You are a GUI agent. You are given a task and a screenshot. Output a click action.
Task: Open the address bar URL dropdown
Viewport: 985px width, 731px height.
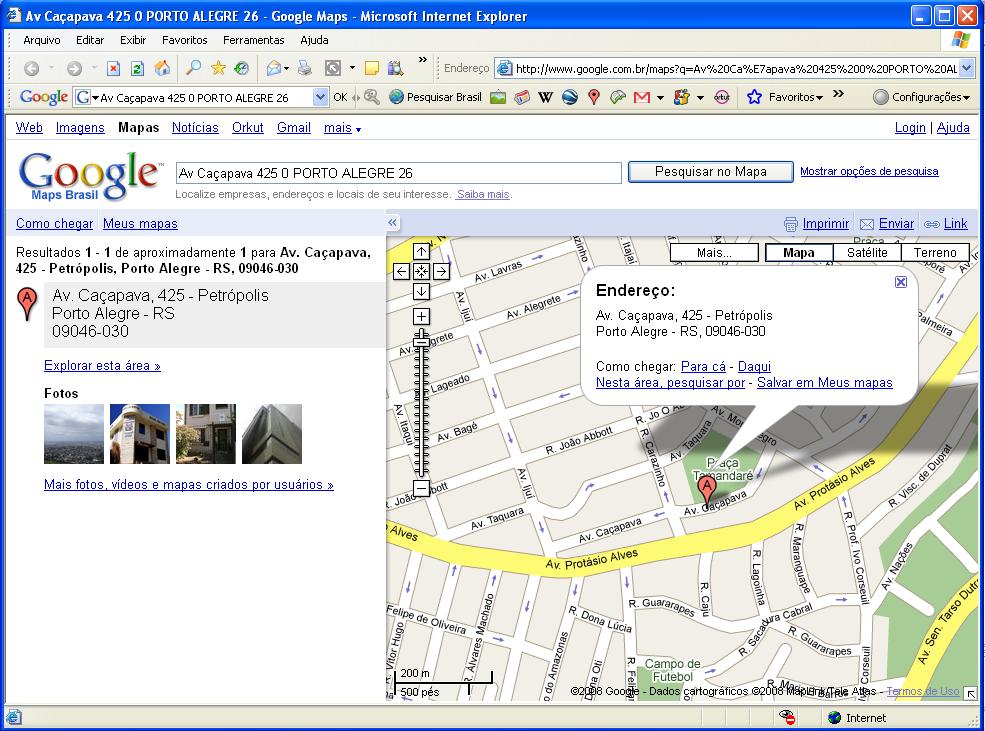pos(966,68)
